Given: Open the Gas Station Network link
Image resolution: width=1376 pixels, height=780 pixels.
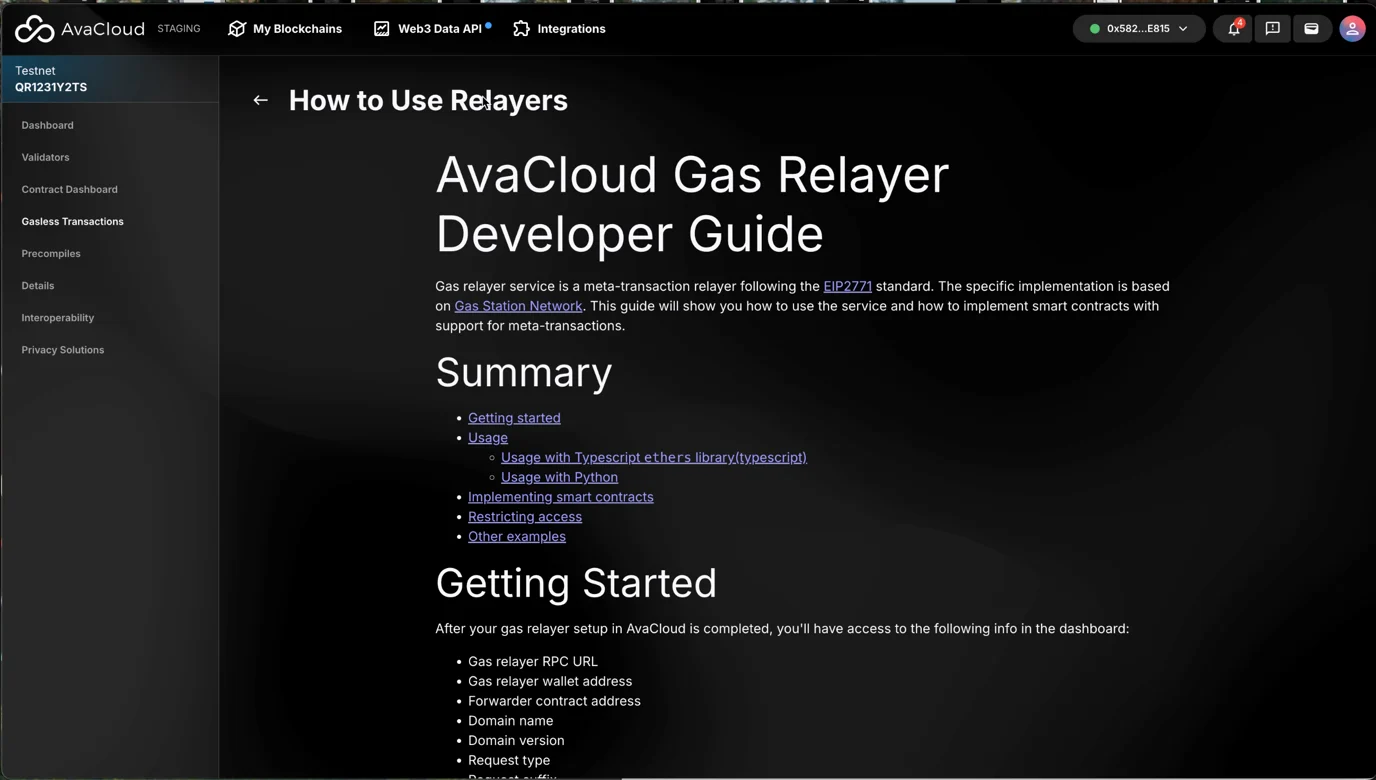Looking at the screenshot, I should tap(518, 306).
